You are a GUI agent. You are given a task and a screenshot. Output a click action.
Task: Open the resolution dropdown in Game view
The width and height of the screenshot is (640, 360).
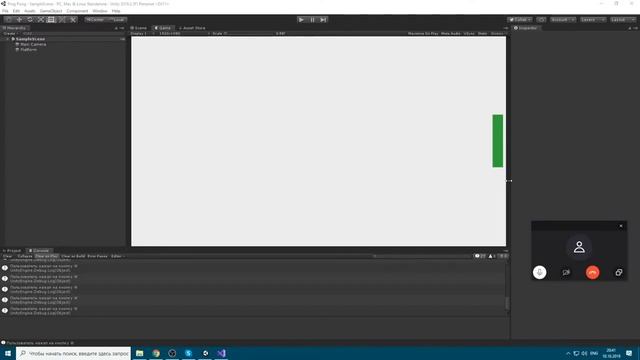pos(184,33)
